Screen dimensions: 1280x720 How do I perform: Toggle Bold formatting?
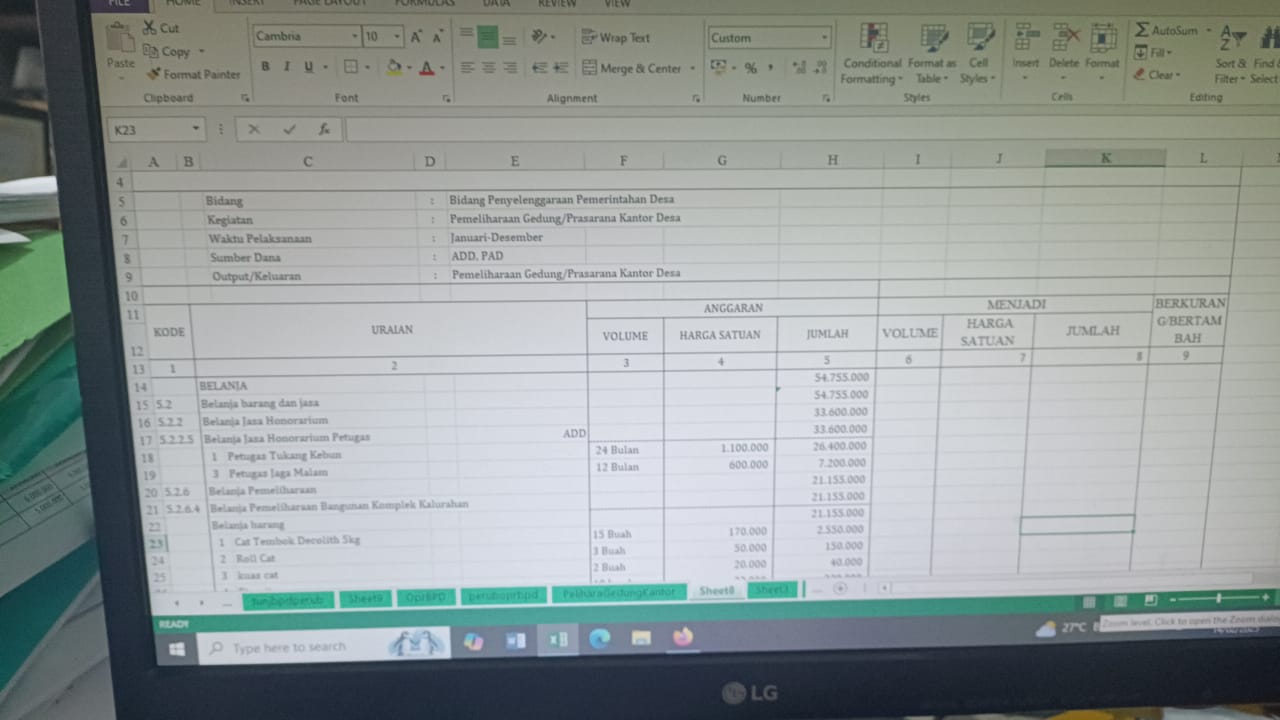(x=265, y=67)
